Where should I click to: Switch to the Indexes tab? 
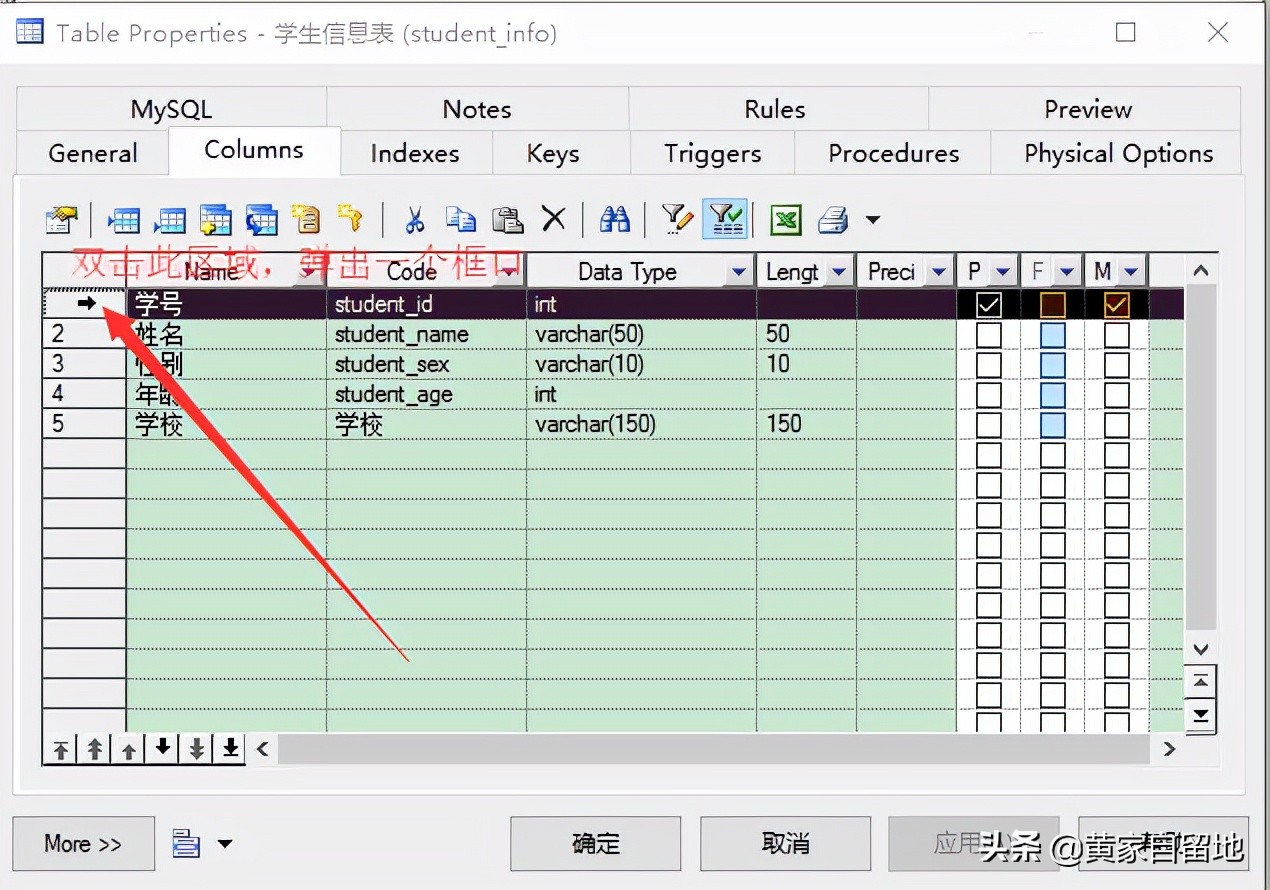(415, 153)
